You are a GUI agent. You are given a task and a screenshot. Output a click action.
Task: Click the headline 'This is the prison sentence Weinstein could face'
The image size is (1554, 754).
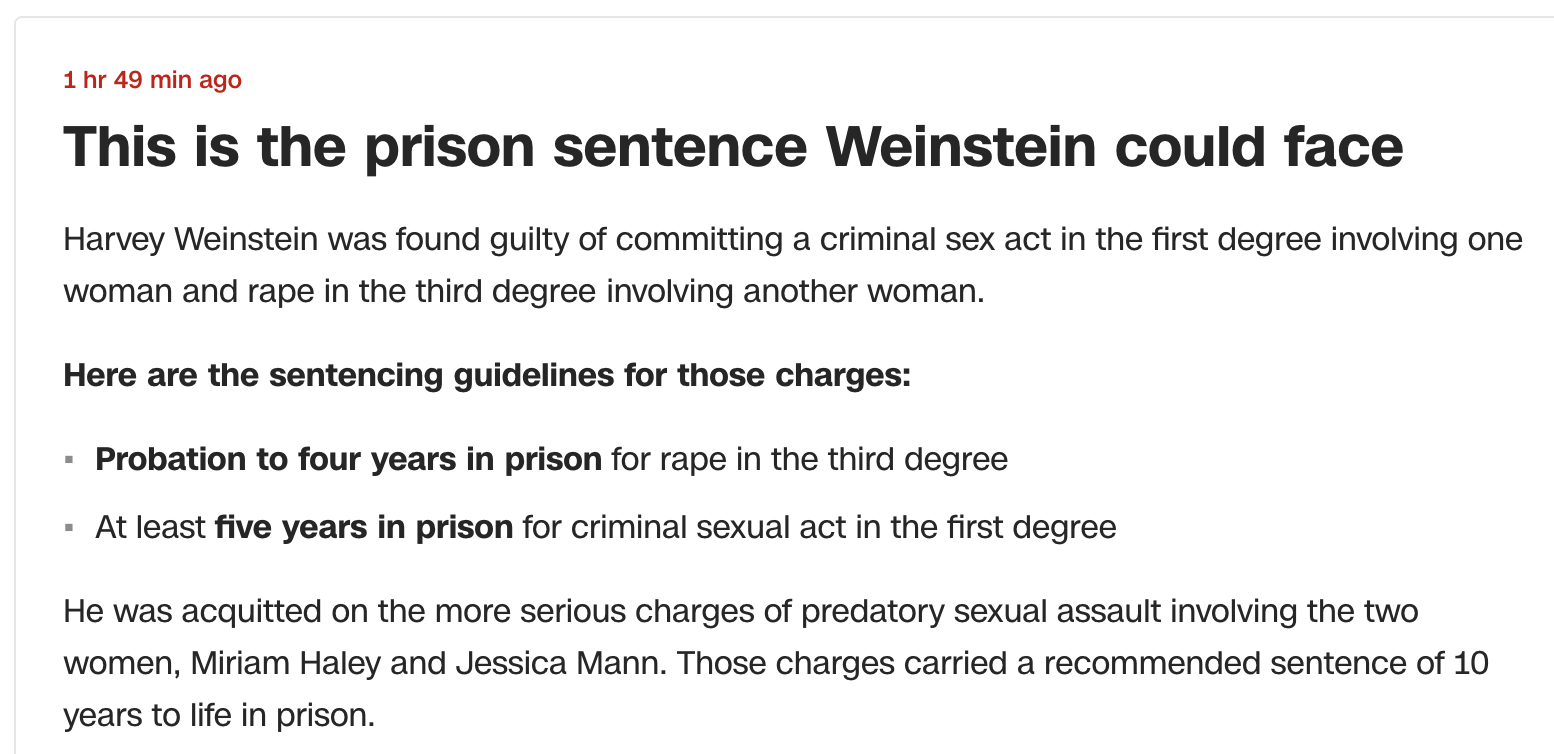click(733, 146)
